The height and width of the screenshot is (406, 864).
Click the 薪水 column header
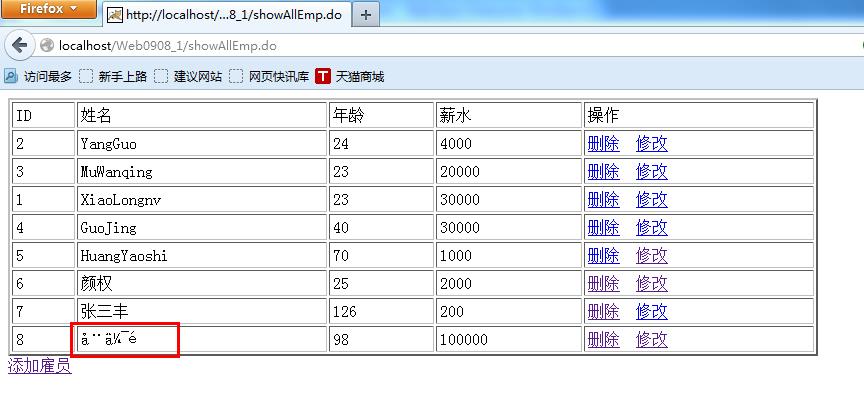[x=509, y=115]
